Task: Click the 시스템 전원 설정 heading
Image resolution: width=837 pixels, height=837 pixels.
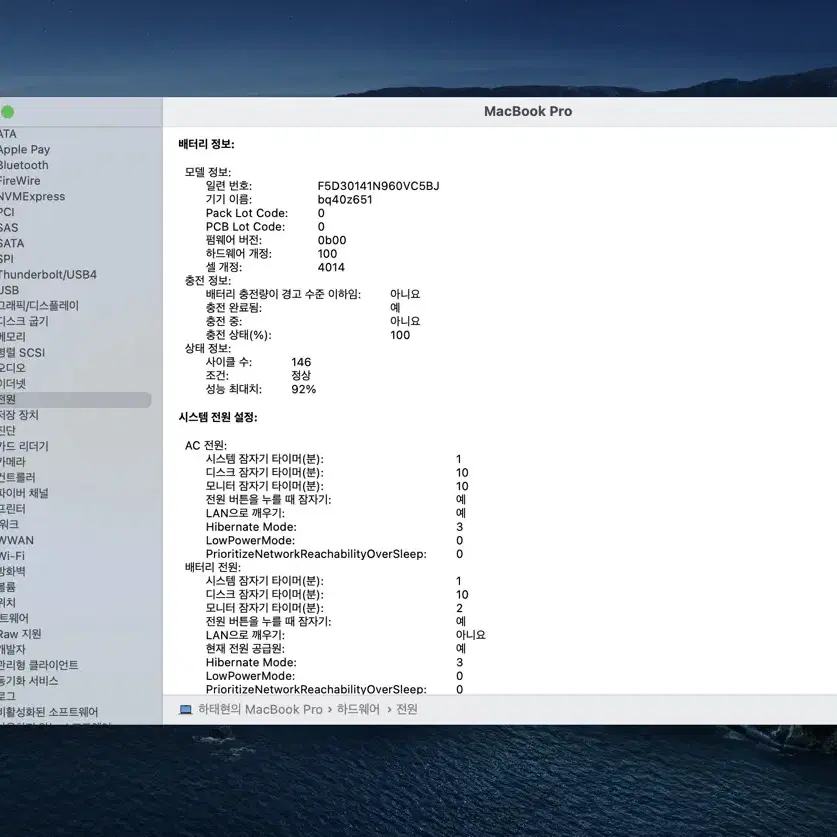Action: pyautogui.click(x=218, y=417)
